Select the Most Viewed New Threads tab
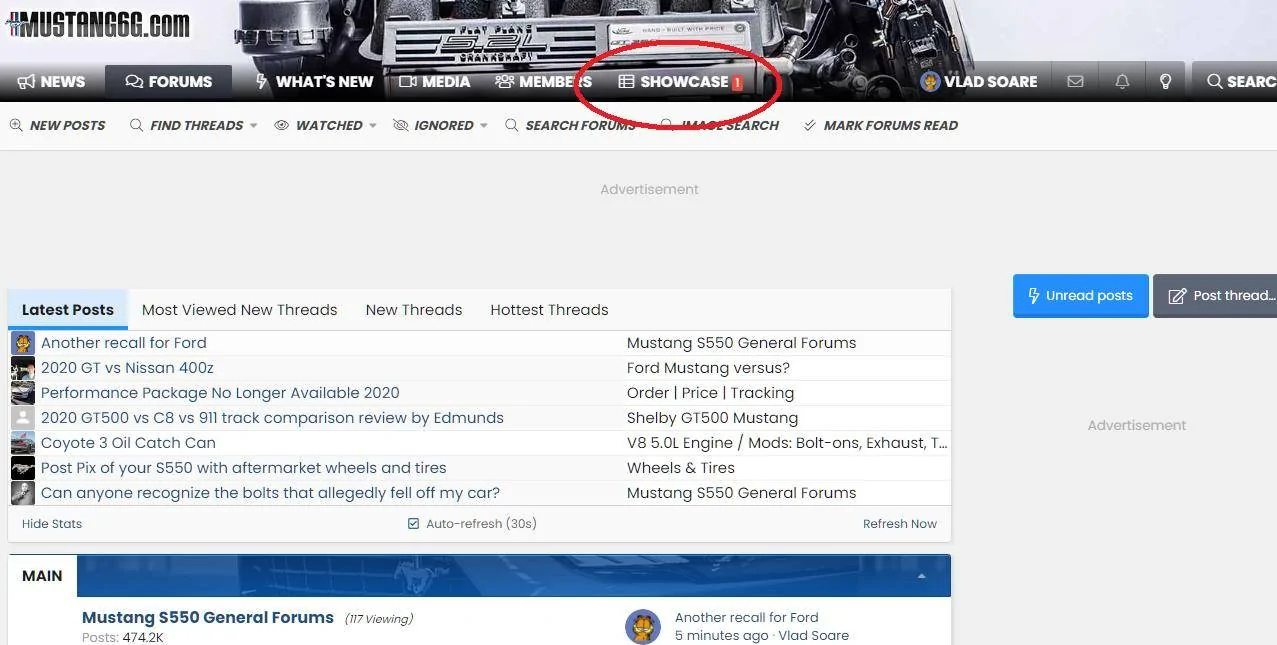This screenshot has width=1277, height=645. click(240, 310)
